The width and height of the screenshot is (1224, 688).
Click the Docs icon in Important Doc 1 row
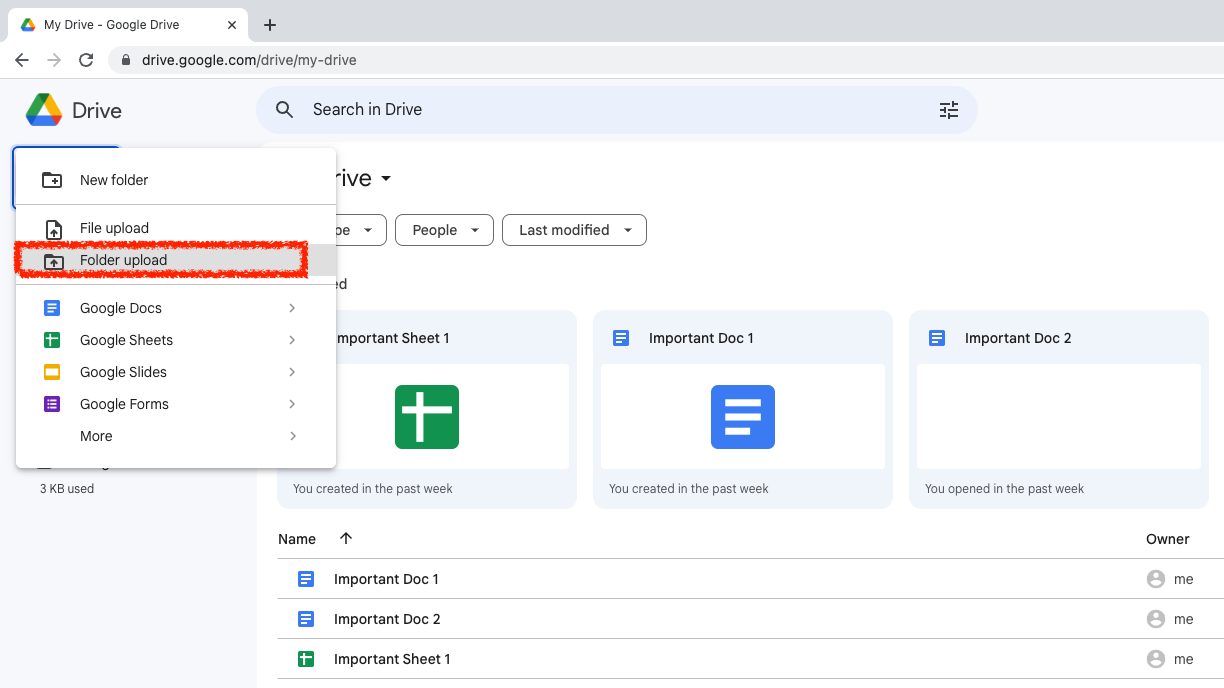306,579
